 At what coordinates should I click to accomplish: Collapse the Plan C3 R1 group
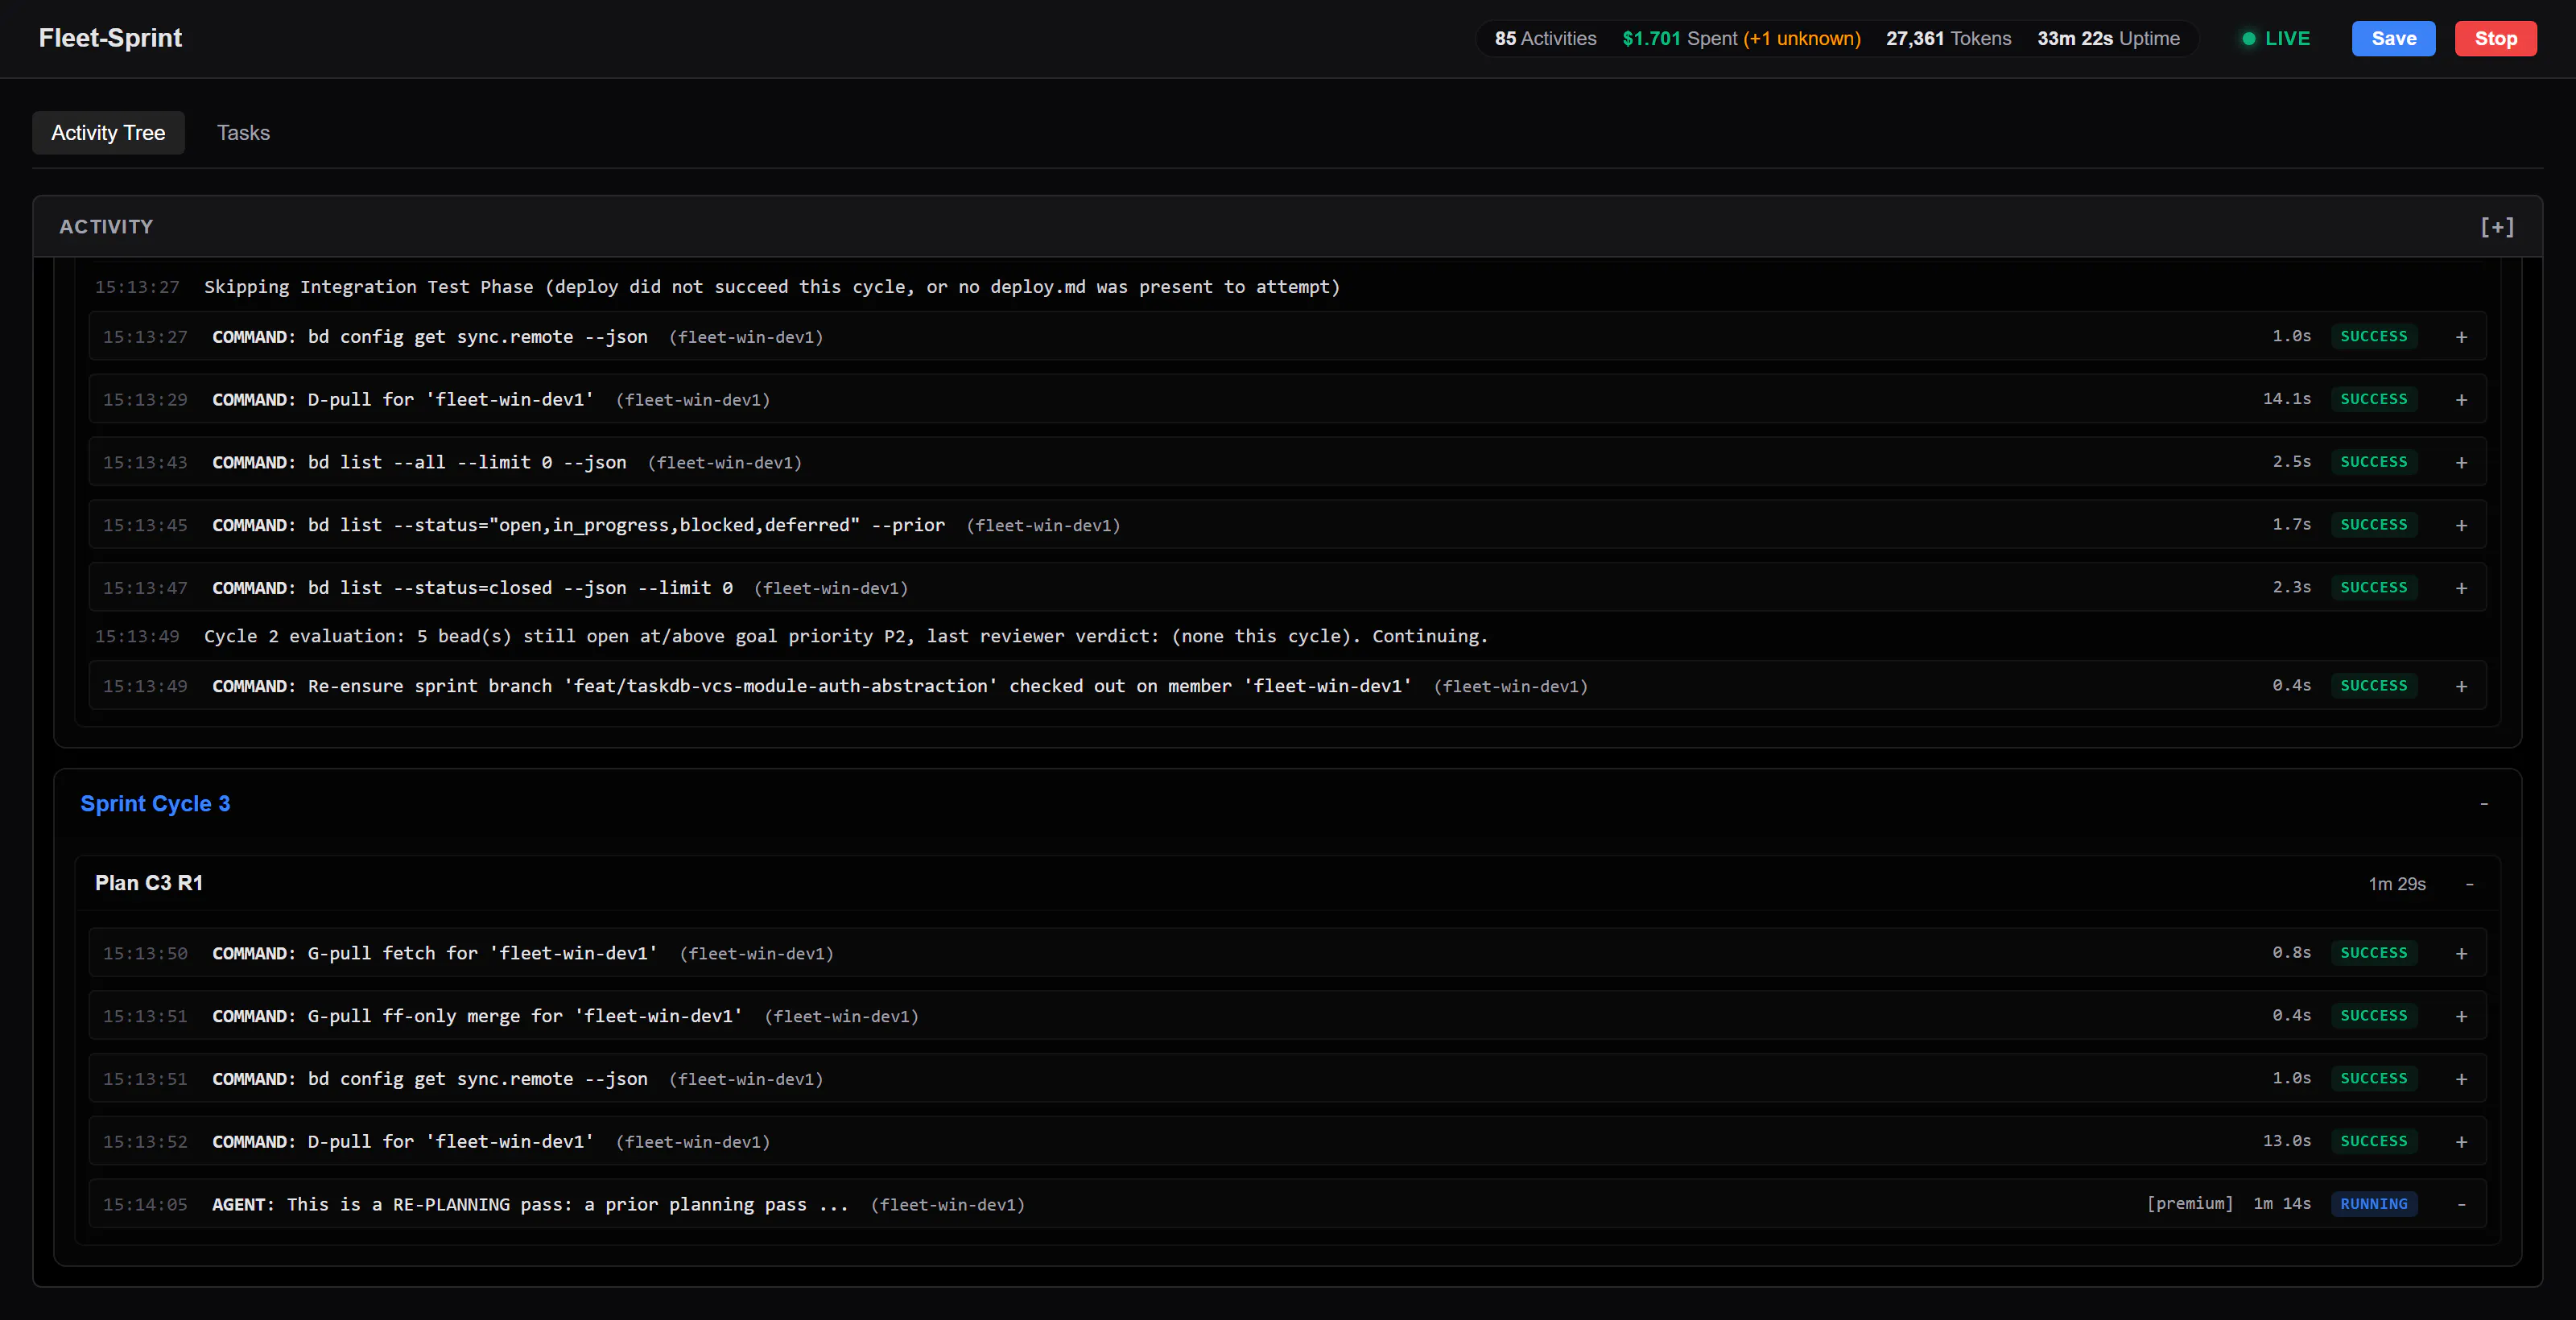tap(2470, 884)
